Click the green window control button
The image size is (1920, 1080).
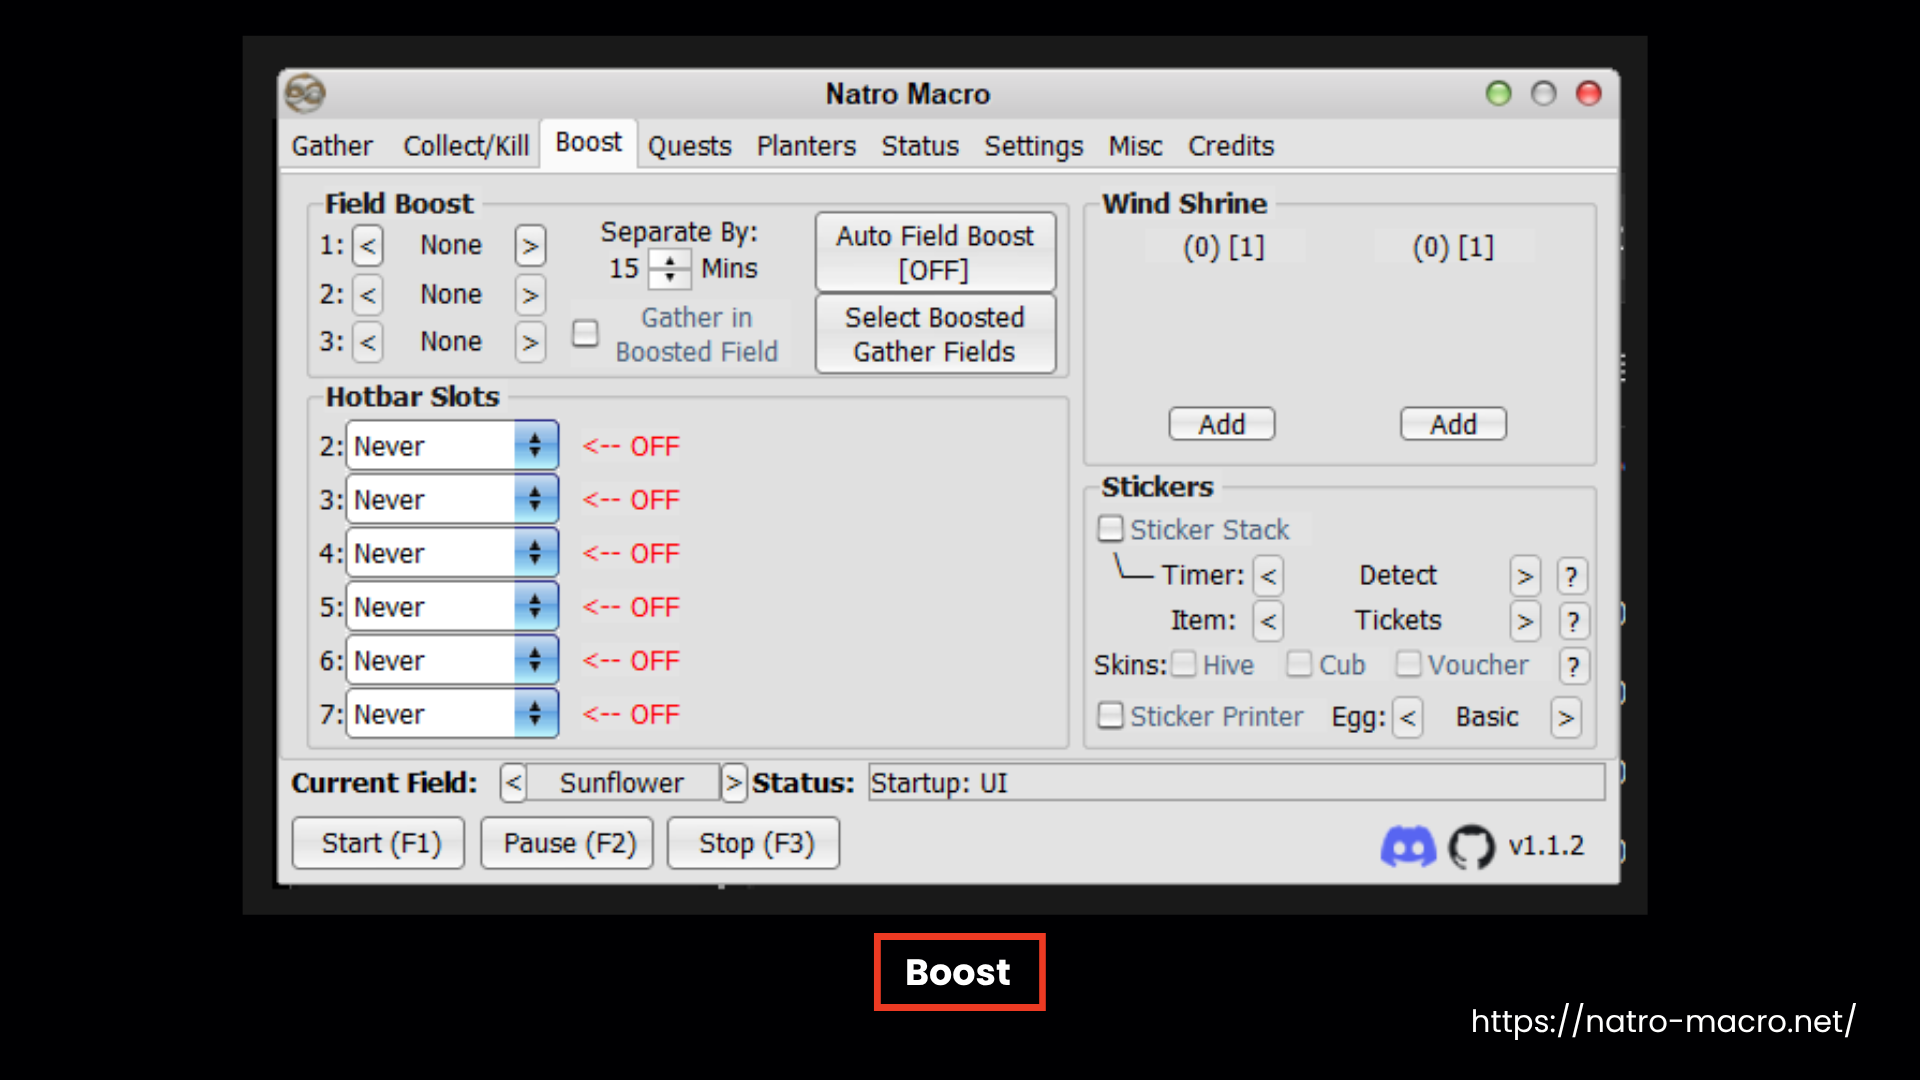point(1498,94)
